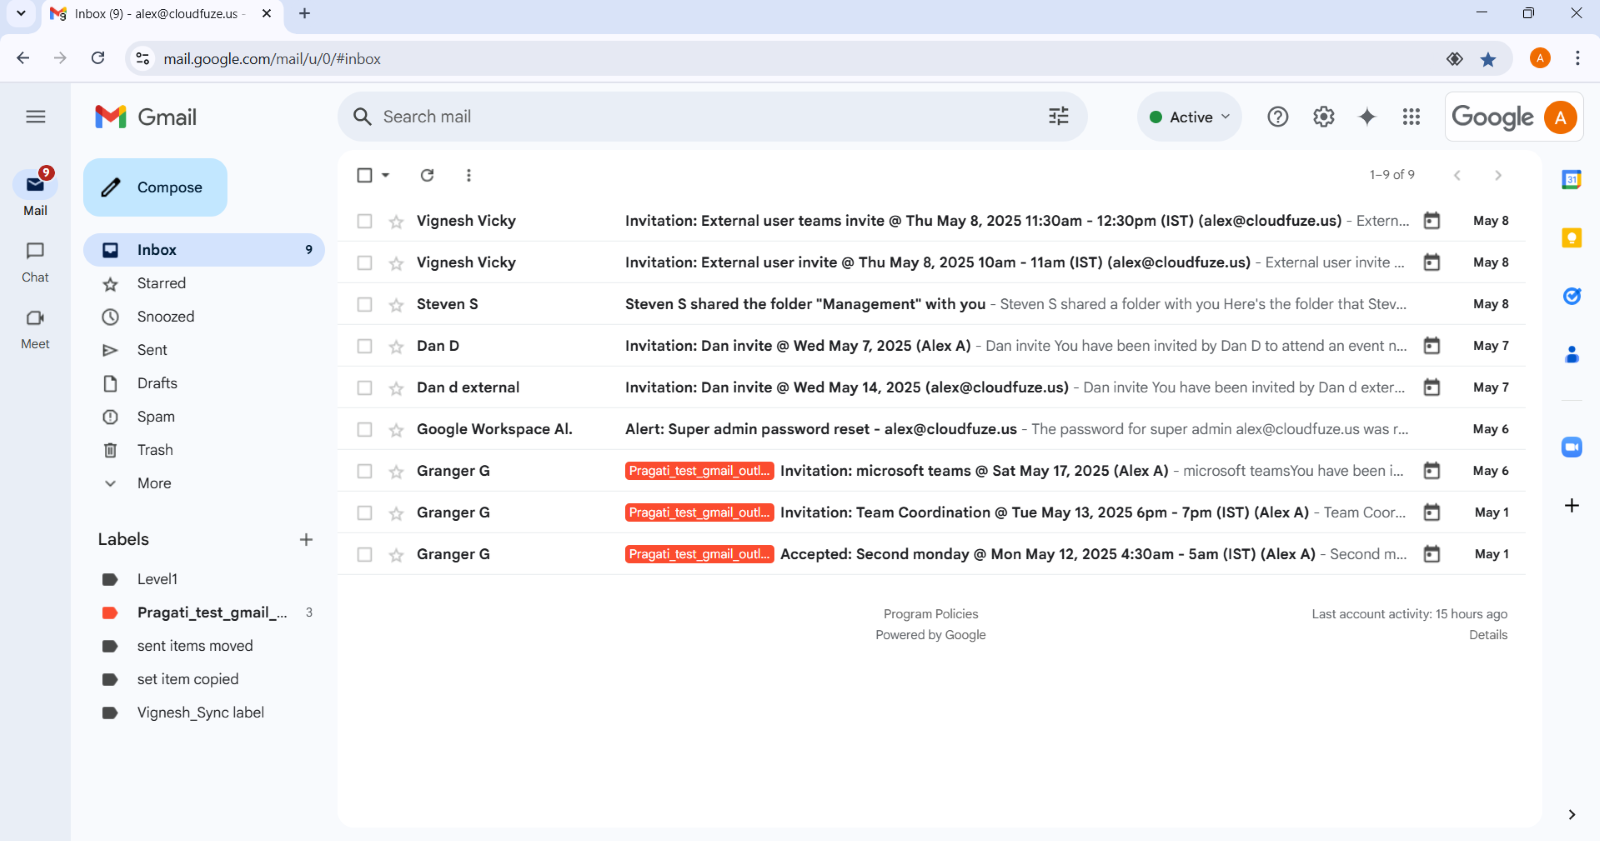Open Zoom add-on in side panel
The width and height of the screenshot is (1600, 841).
click(x=1572, y=447)
